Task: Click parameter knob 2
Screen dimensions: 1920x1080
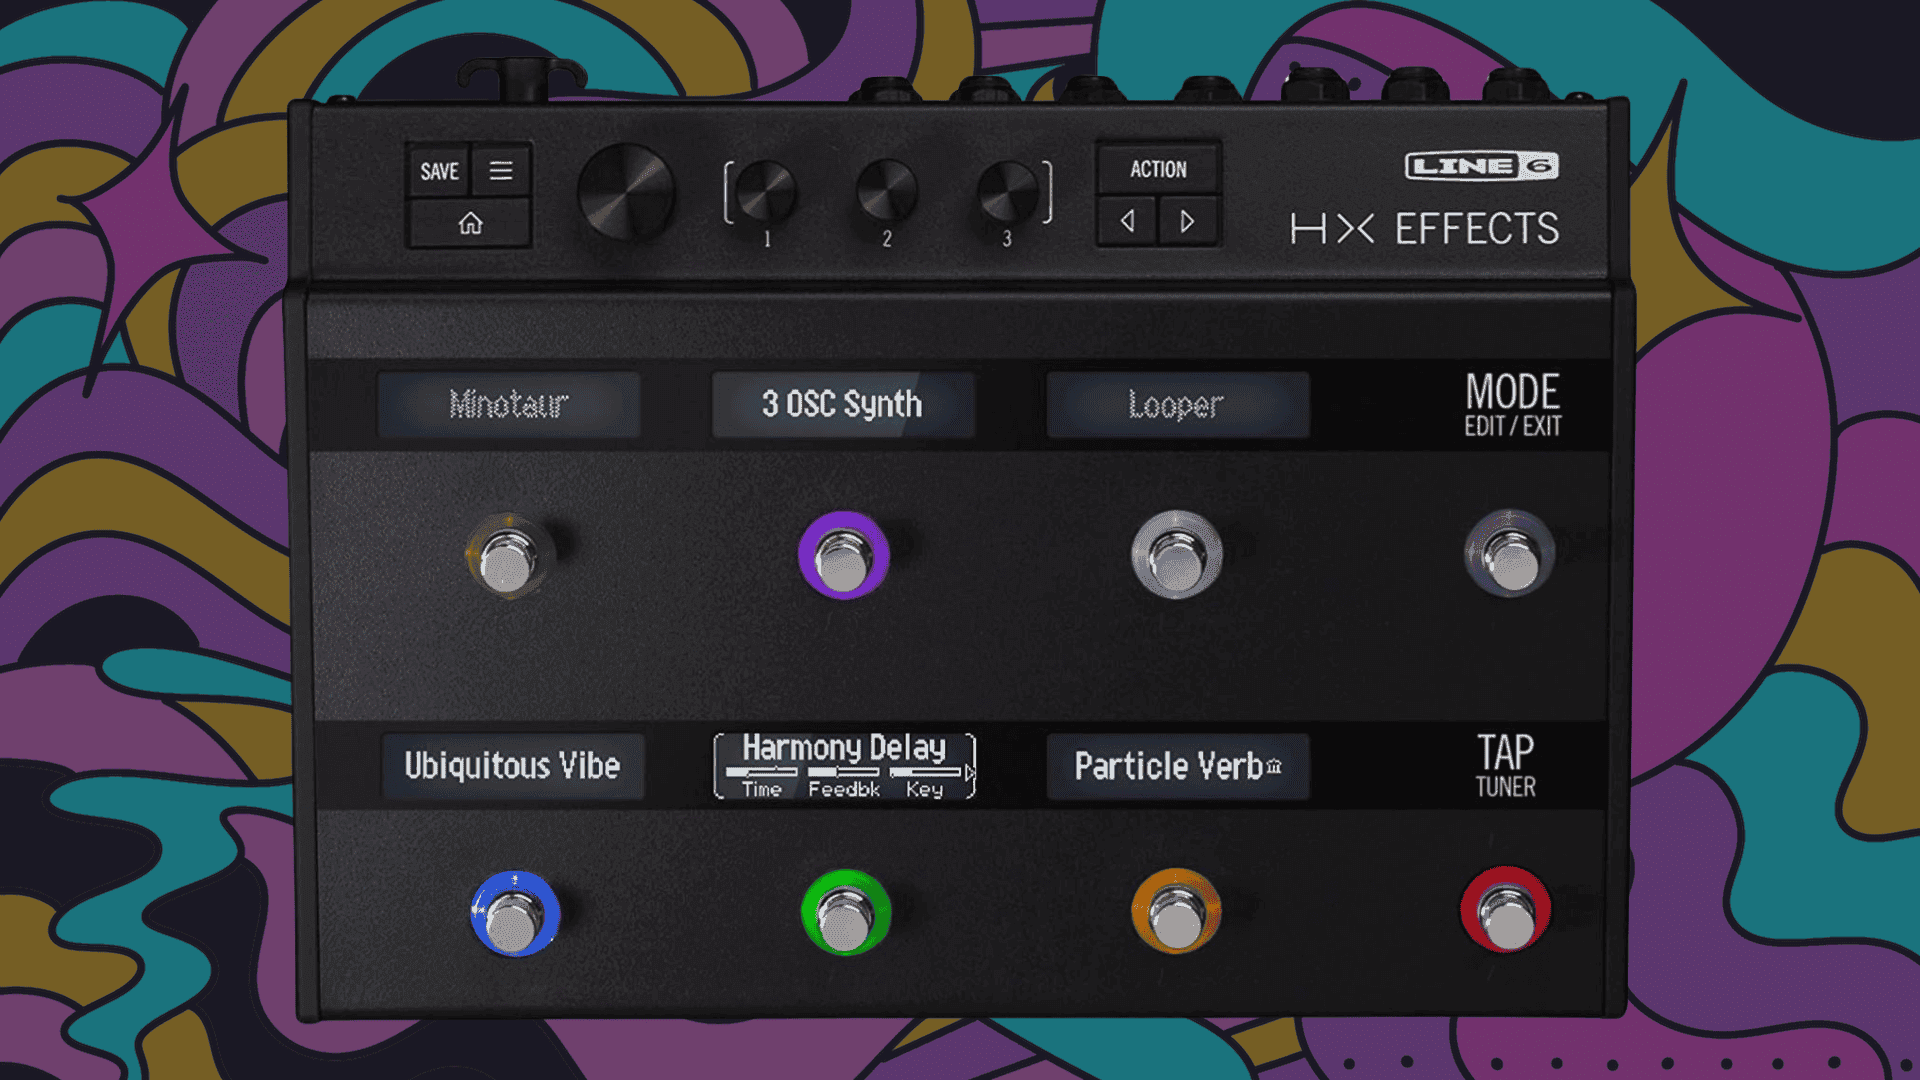Action: (x=886, y=191)
